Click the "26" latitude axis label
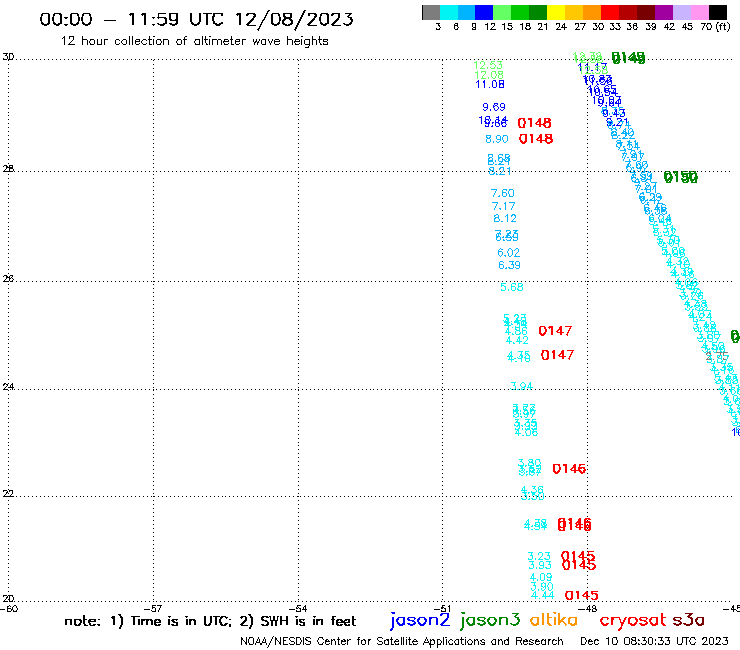740x650 pixels. point(8,279)
